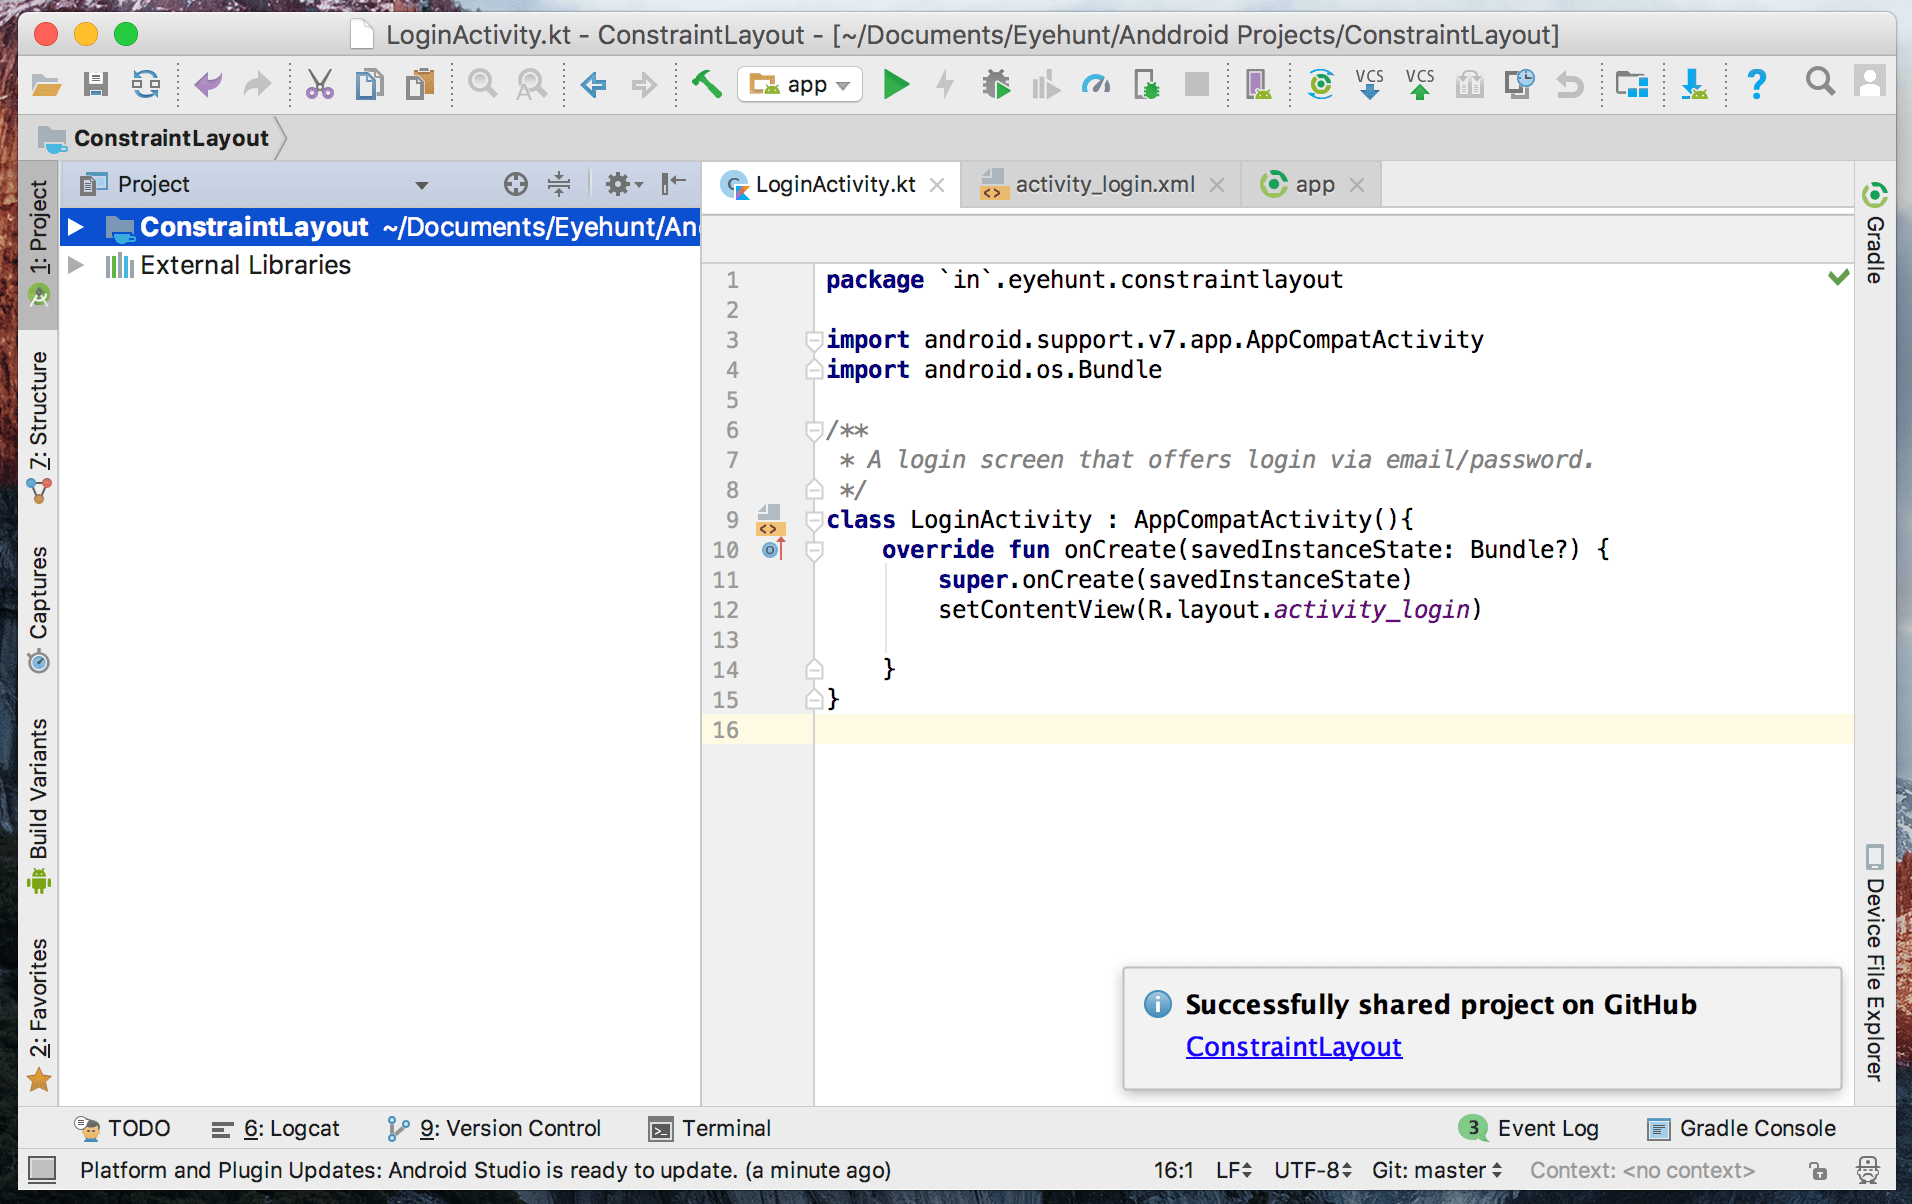This screenshot has height=1204, width=1912.
Task: Open the SDK Manager
Action: (x=1694, y=84)
